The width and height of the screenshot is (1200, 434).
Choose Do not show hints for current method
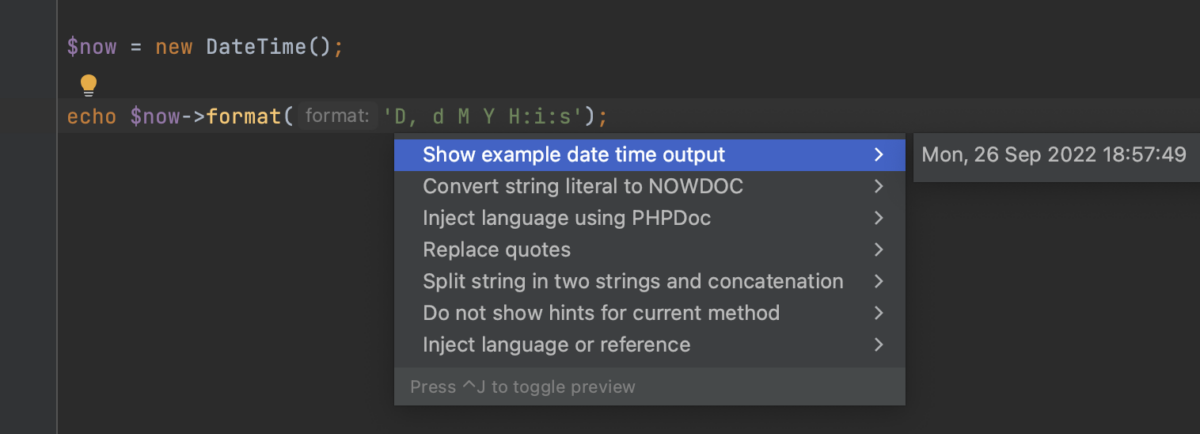[600, 313]
